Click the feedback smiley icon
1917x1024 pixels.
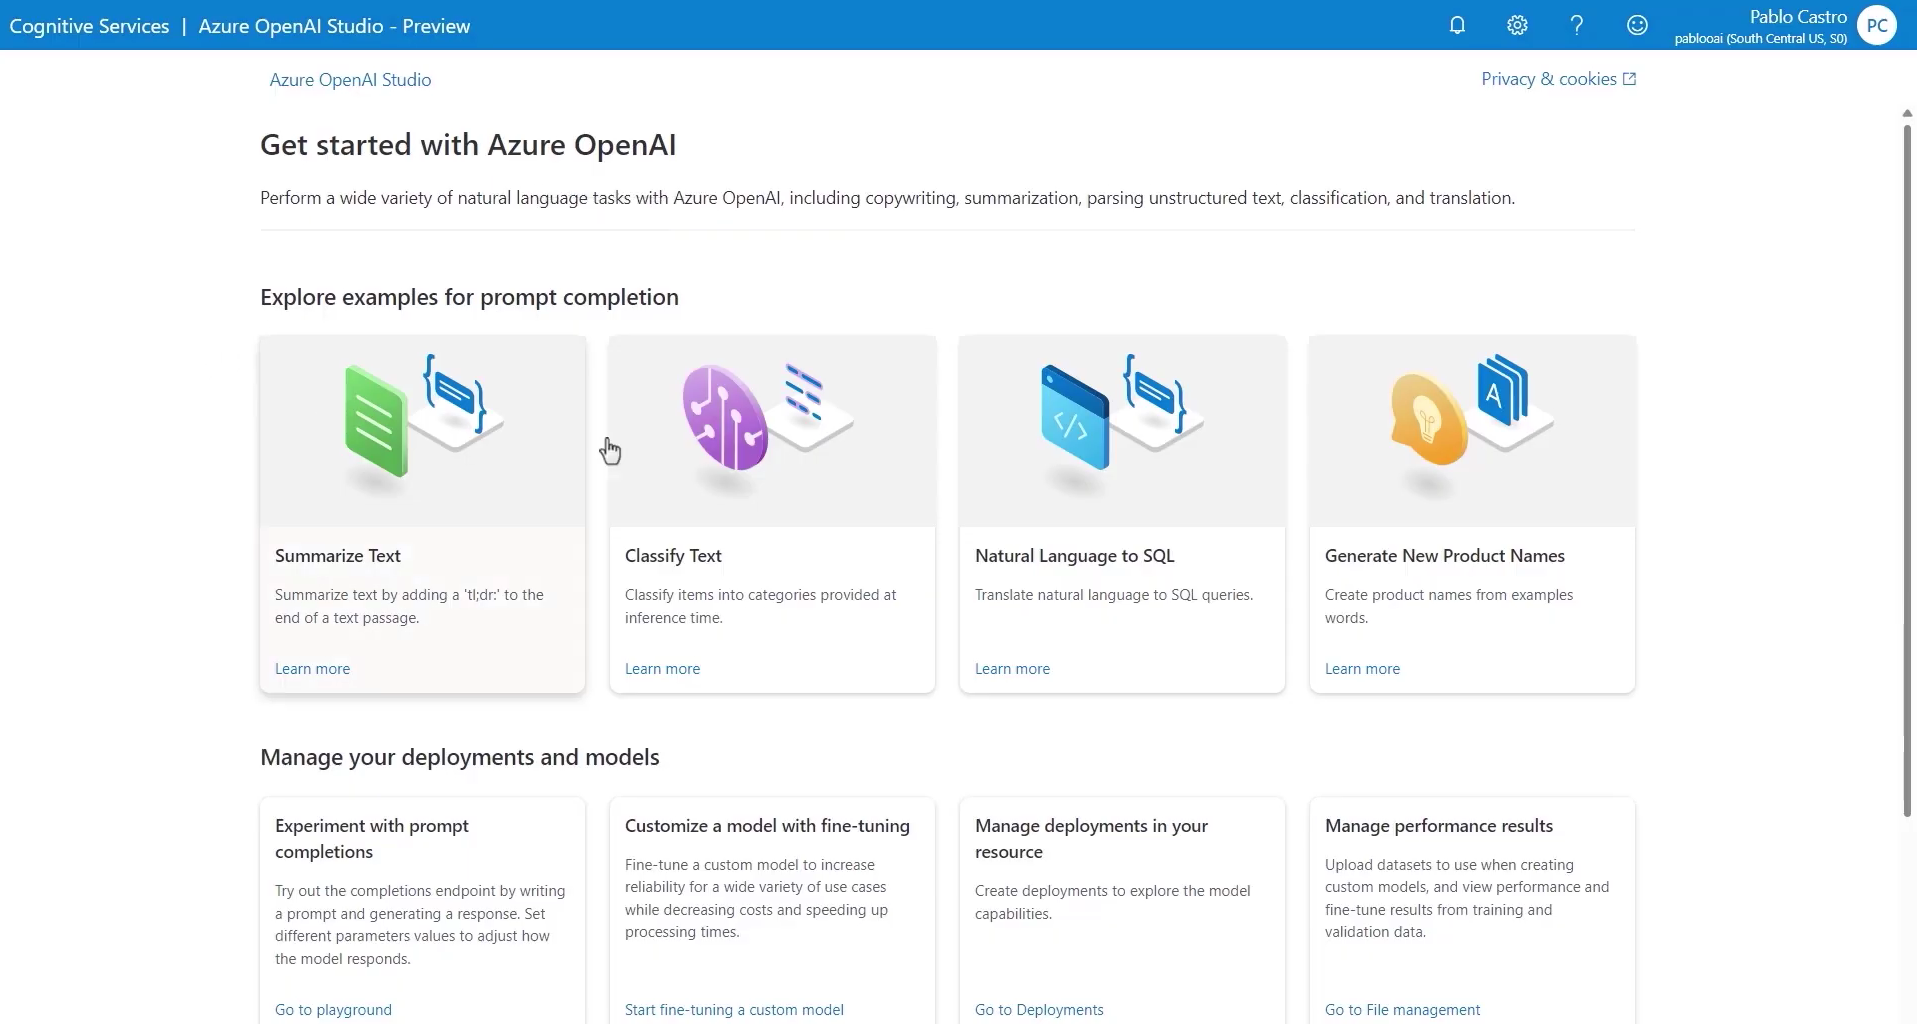pyautogui.click(x=1637, y=25)
